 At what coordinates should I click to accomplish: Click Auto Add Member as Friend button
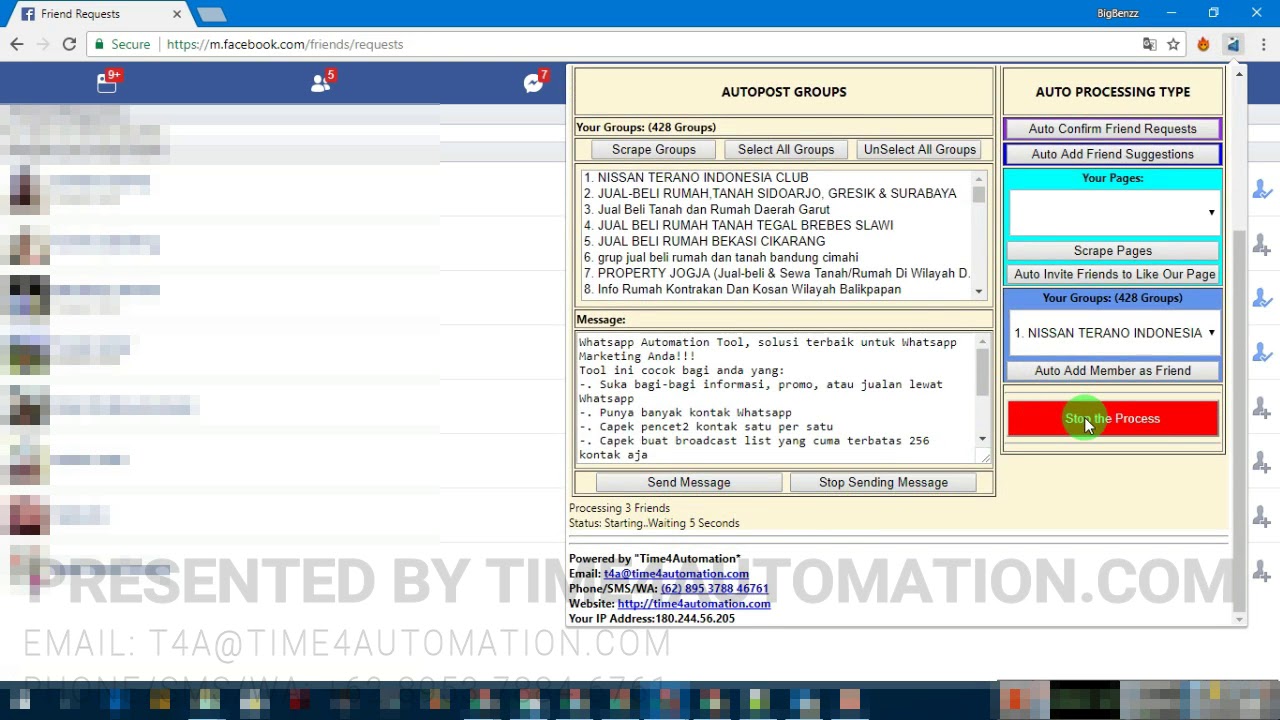(x=1113, y=371)
